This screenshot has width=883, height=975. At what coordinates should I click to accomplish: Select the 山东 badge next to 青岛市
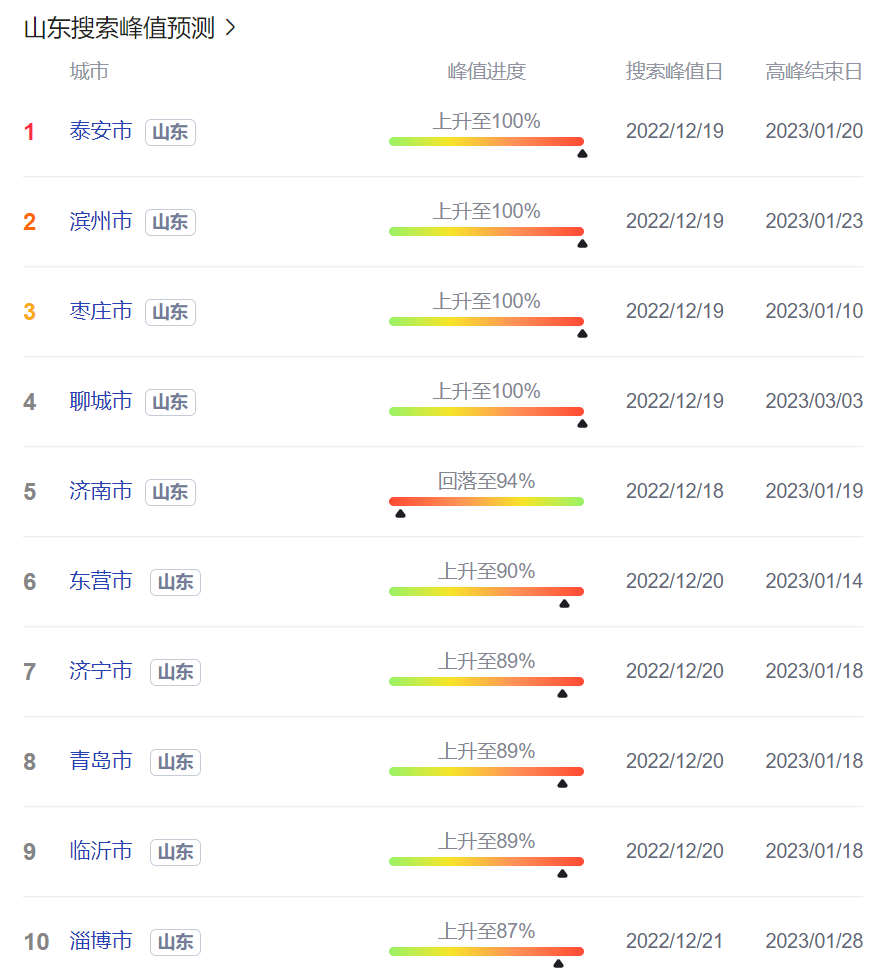175,762
